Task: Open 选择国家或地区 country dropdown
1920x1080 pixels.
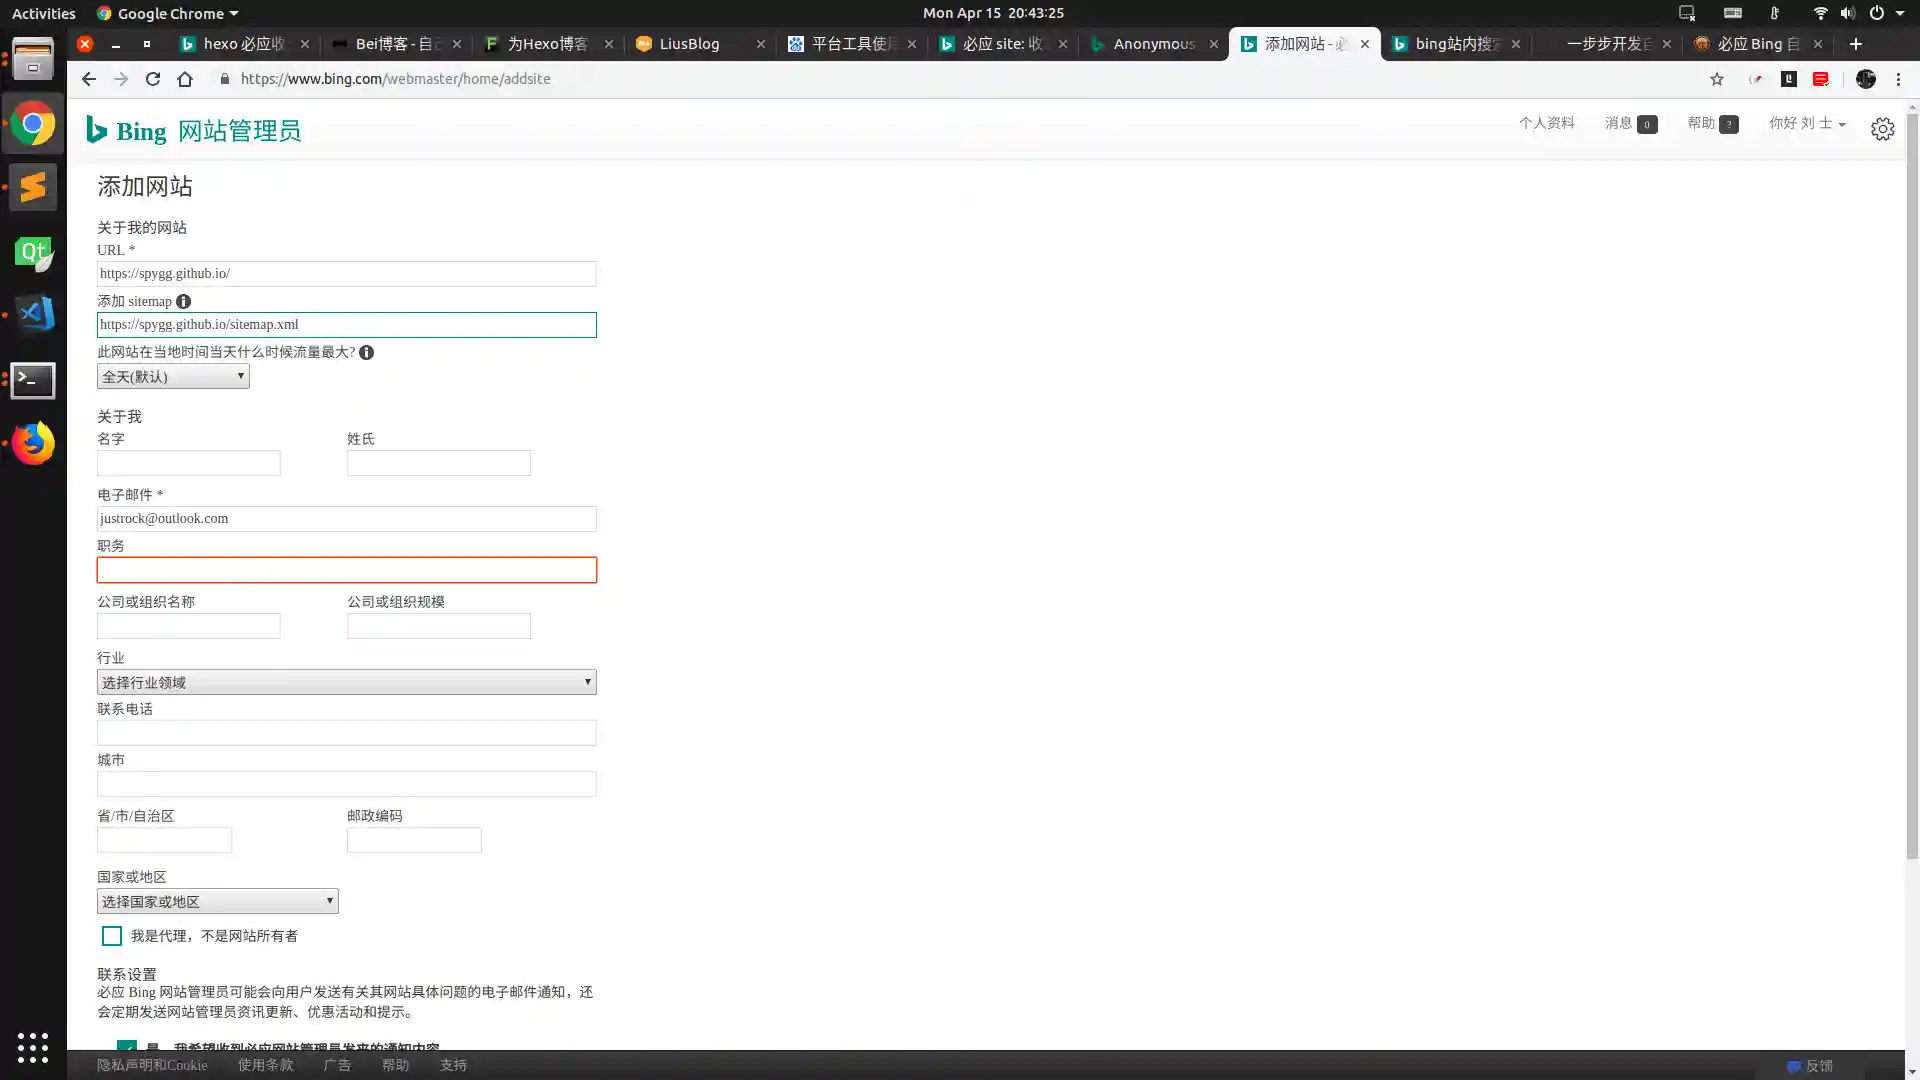Action: tap(218, 901)
